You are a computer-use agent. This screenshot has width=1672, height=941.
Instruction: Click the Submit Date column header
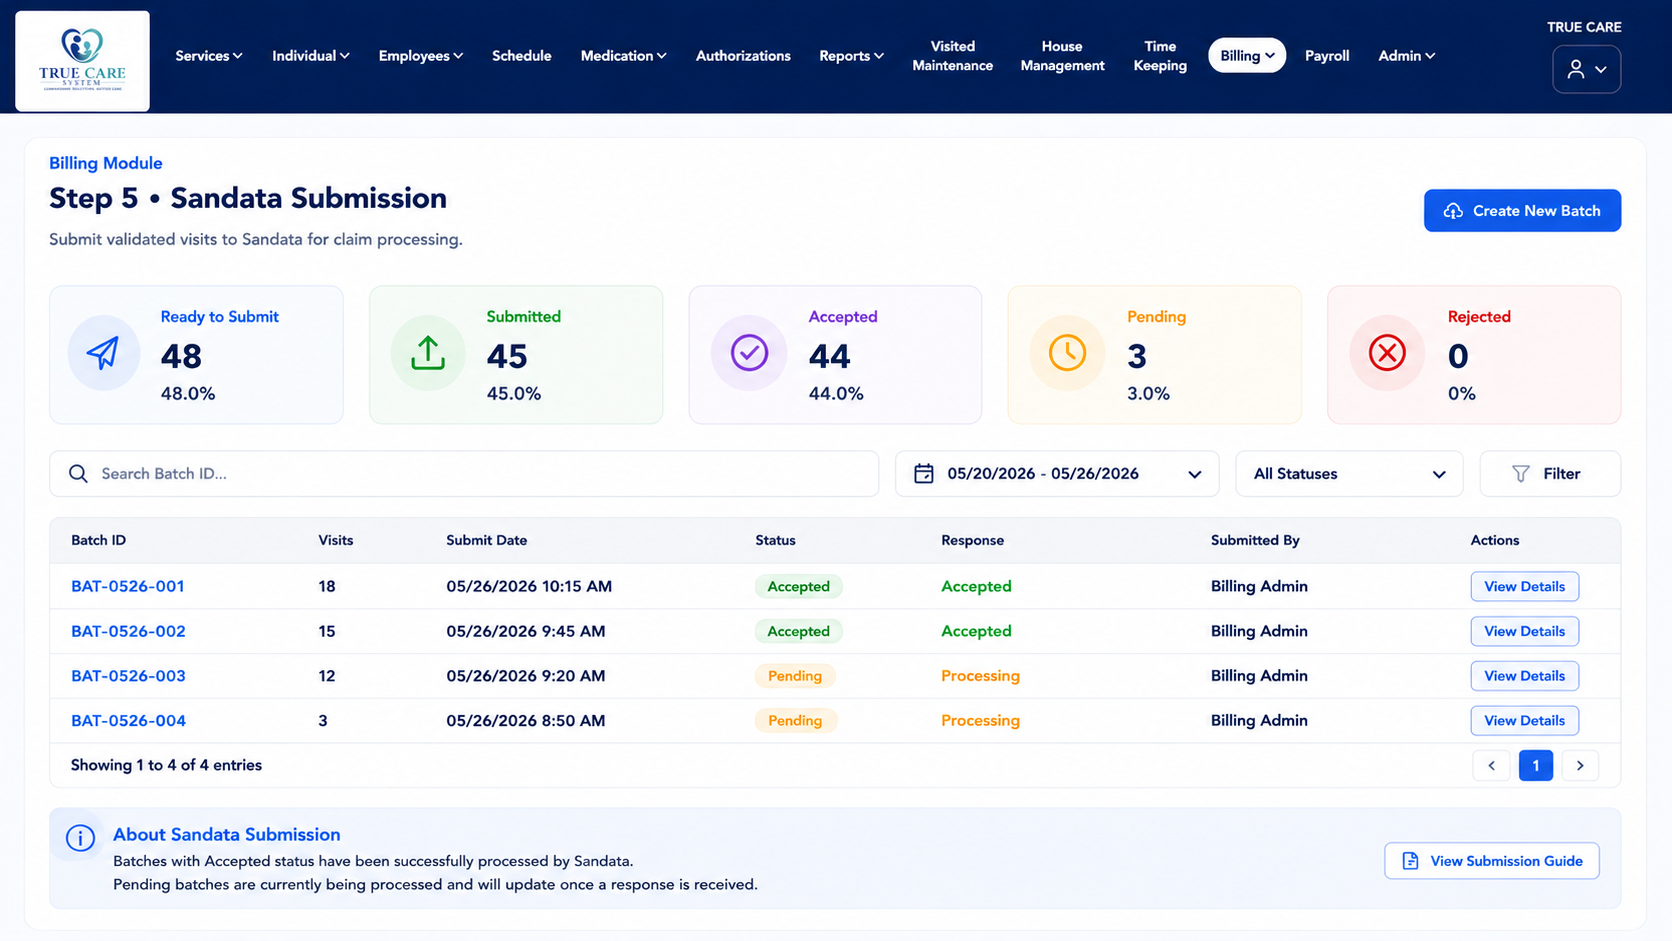pos(487,540)
